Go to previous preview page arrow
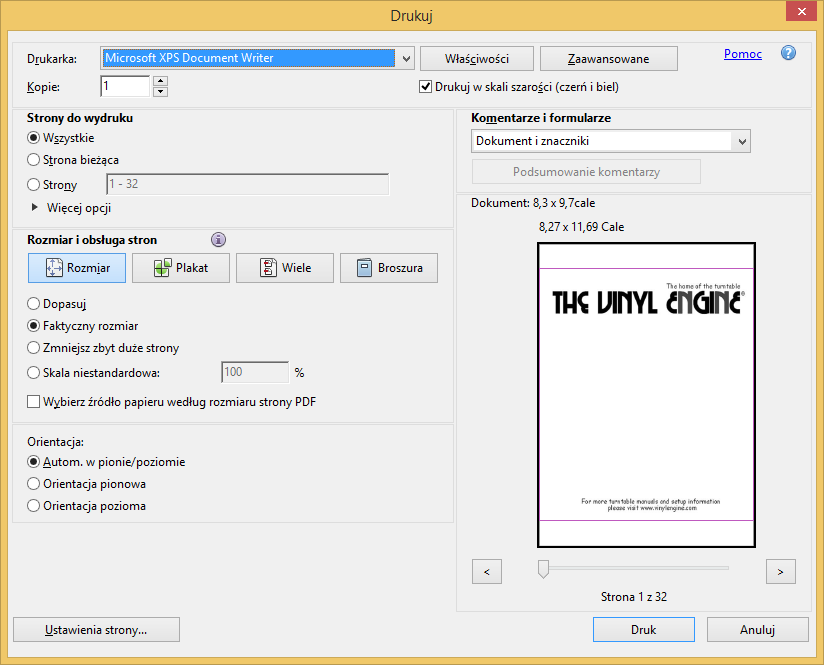824x665 pixels. click(x=486, y=571)
